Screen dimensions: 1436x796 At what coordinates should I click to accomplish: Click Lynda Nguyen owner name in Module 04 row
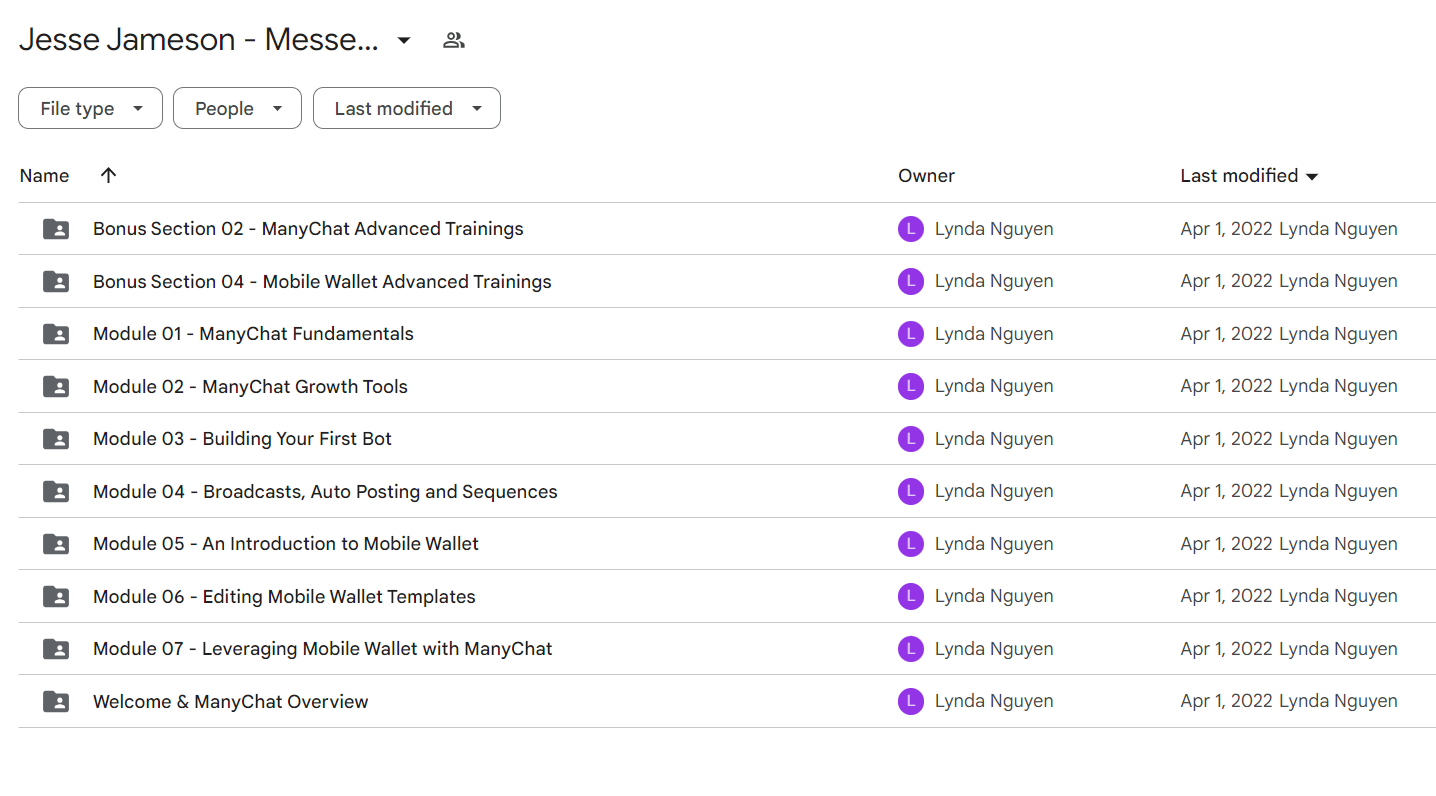click(x=994, y=492)
